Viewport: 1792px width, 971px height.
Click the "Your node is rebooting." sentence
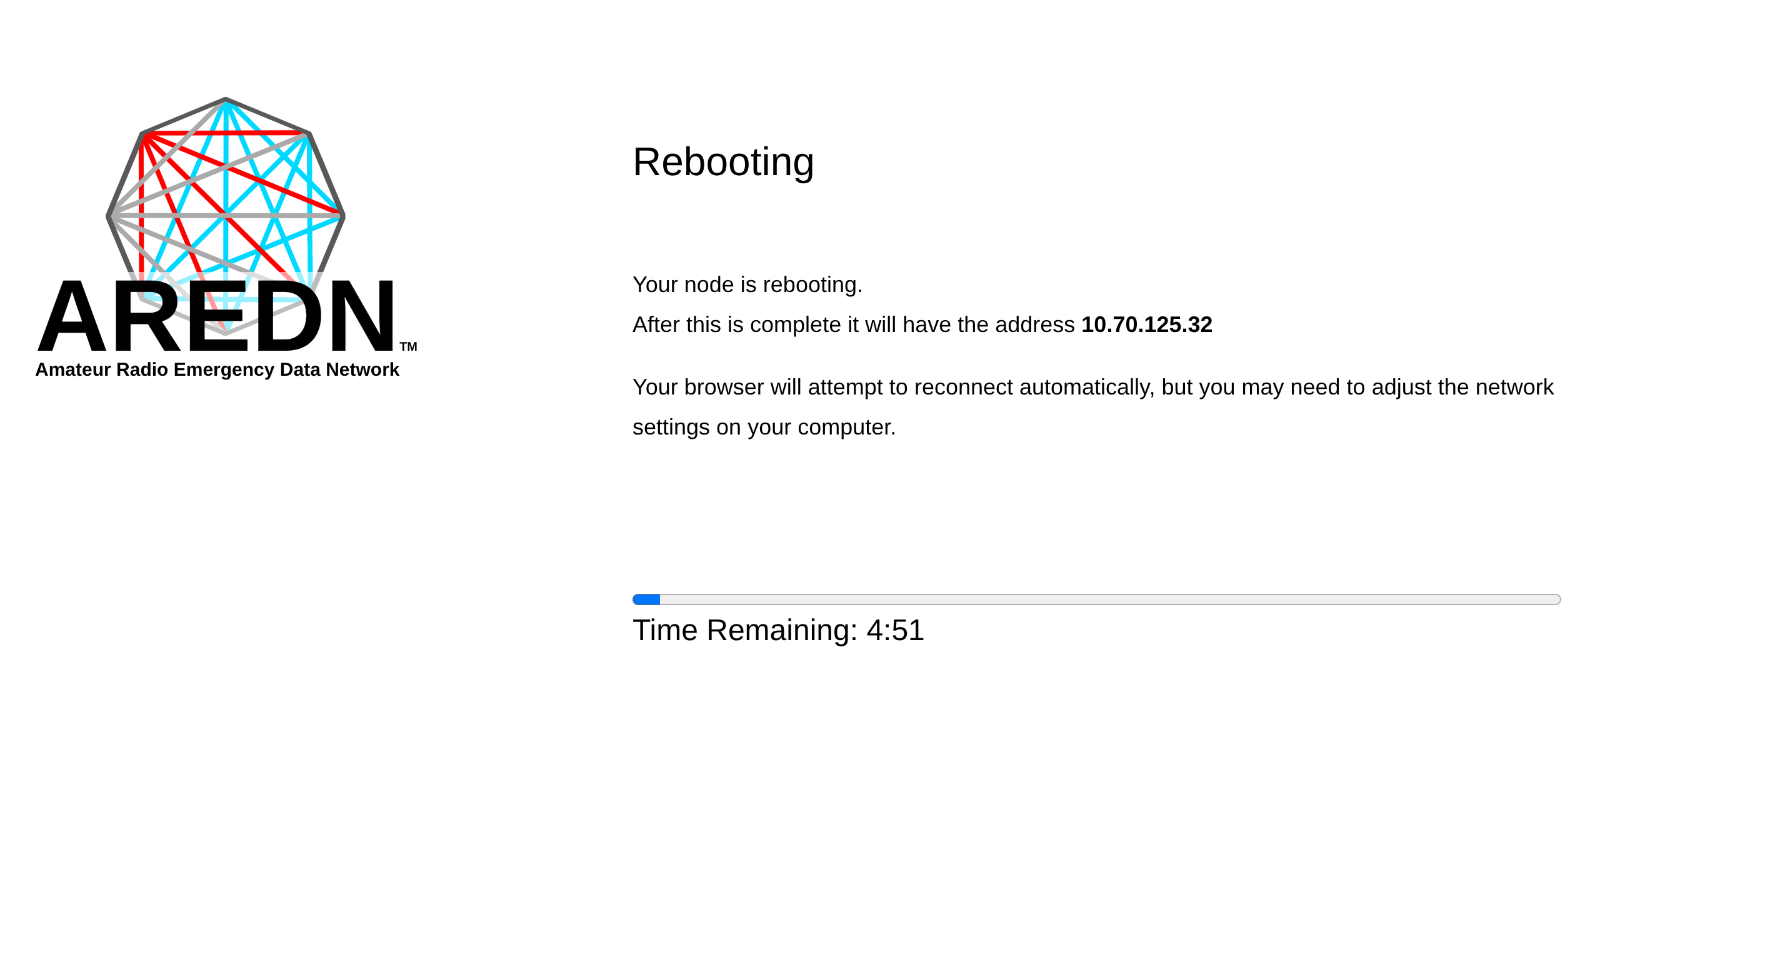747,285
